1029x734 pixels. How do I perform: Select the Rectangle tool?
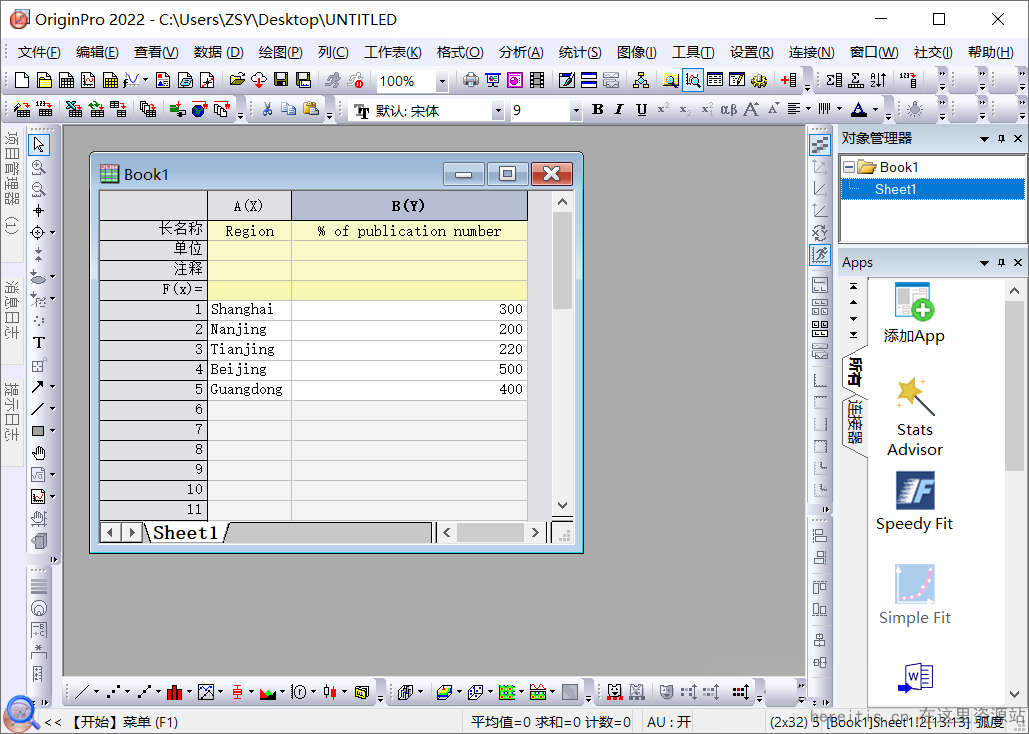[38, 431]
